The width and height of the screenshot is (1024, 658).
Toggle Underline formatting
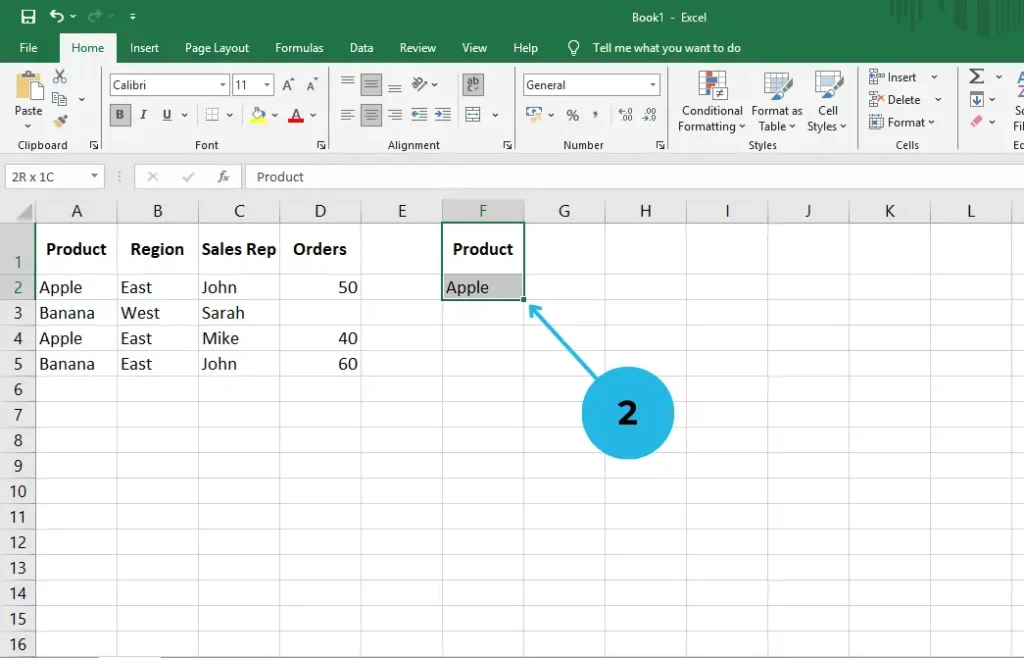(x=167, y=115)
